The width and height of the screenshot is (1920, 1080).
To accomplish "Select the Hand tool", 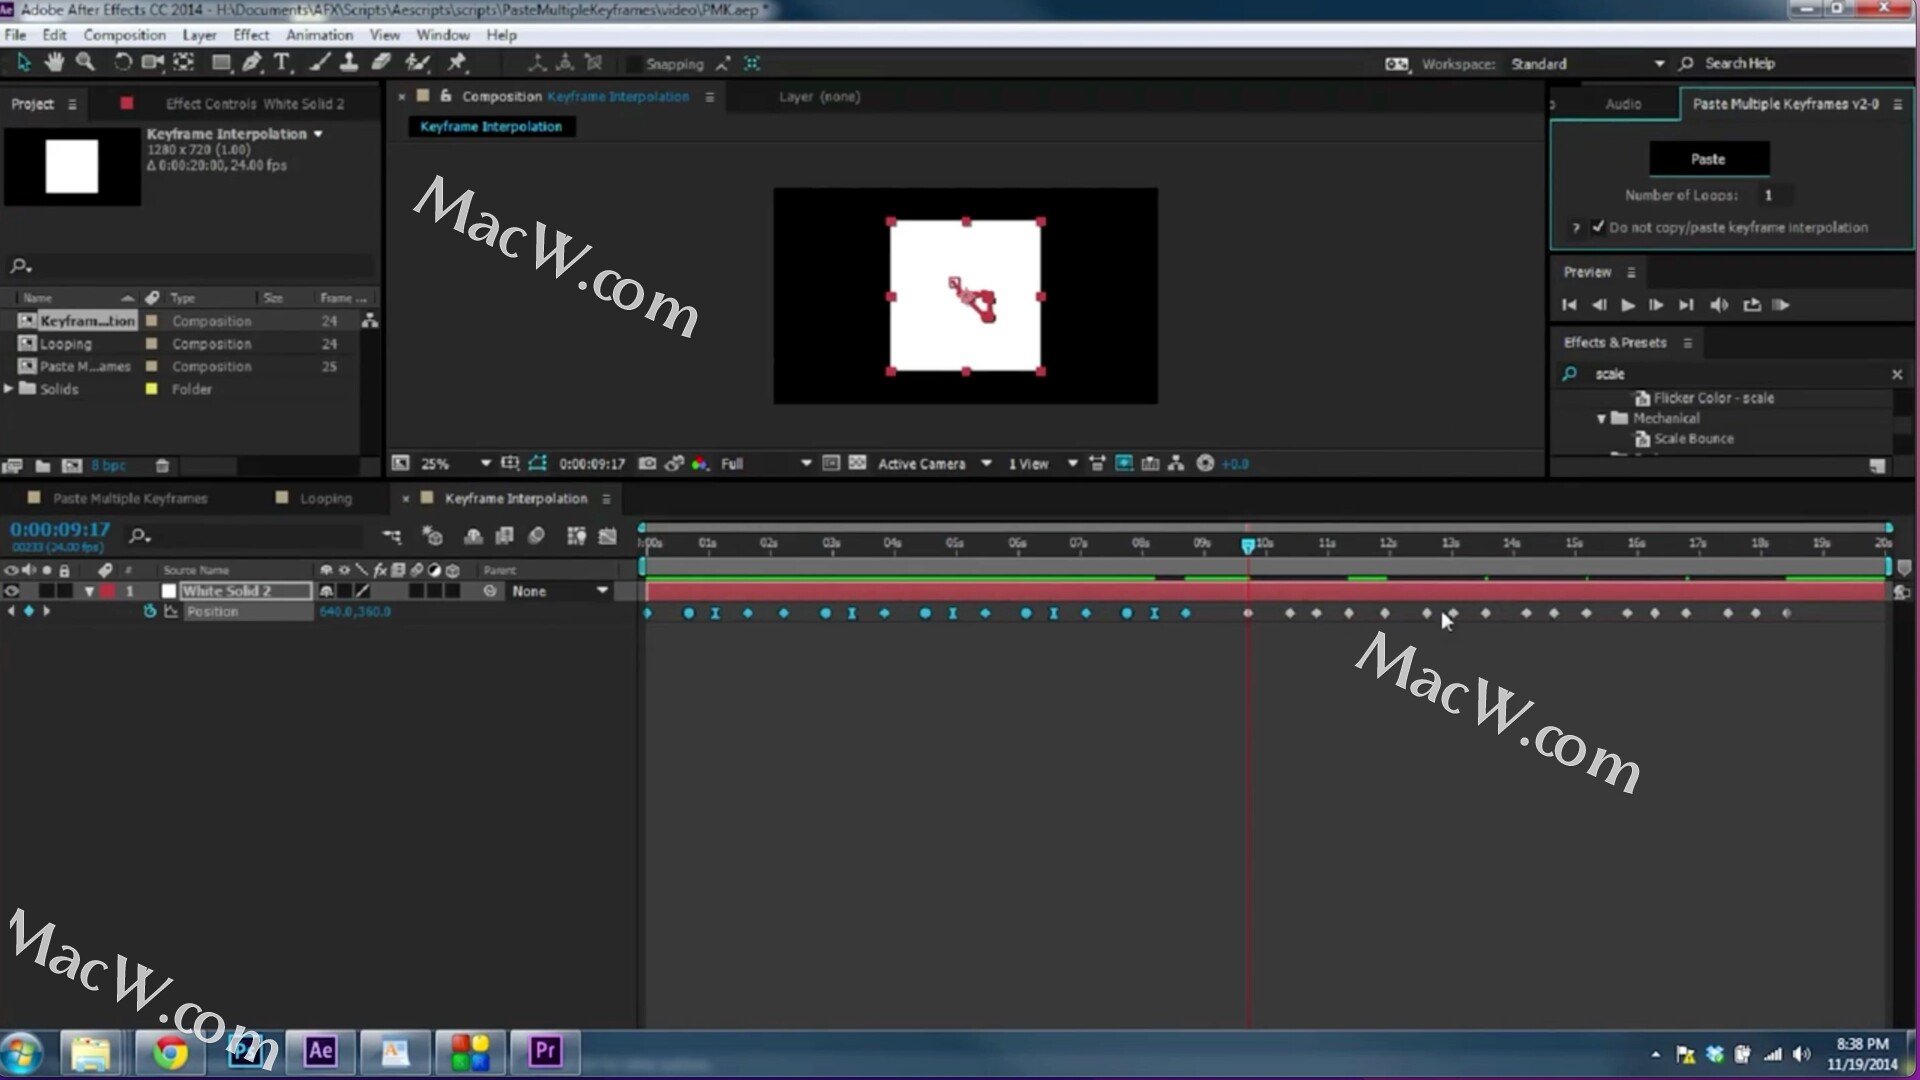I will coord(54,63).
